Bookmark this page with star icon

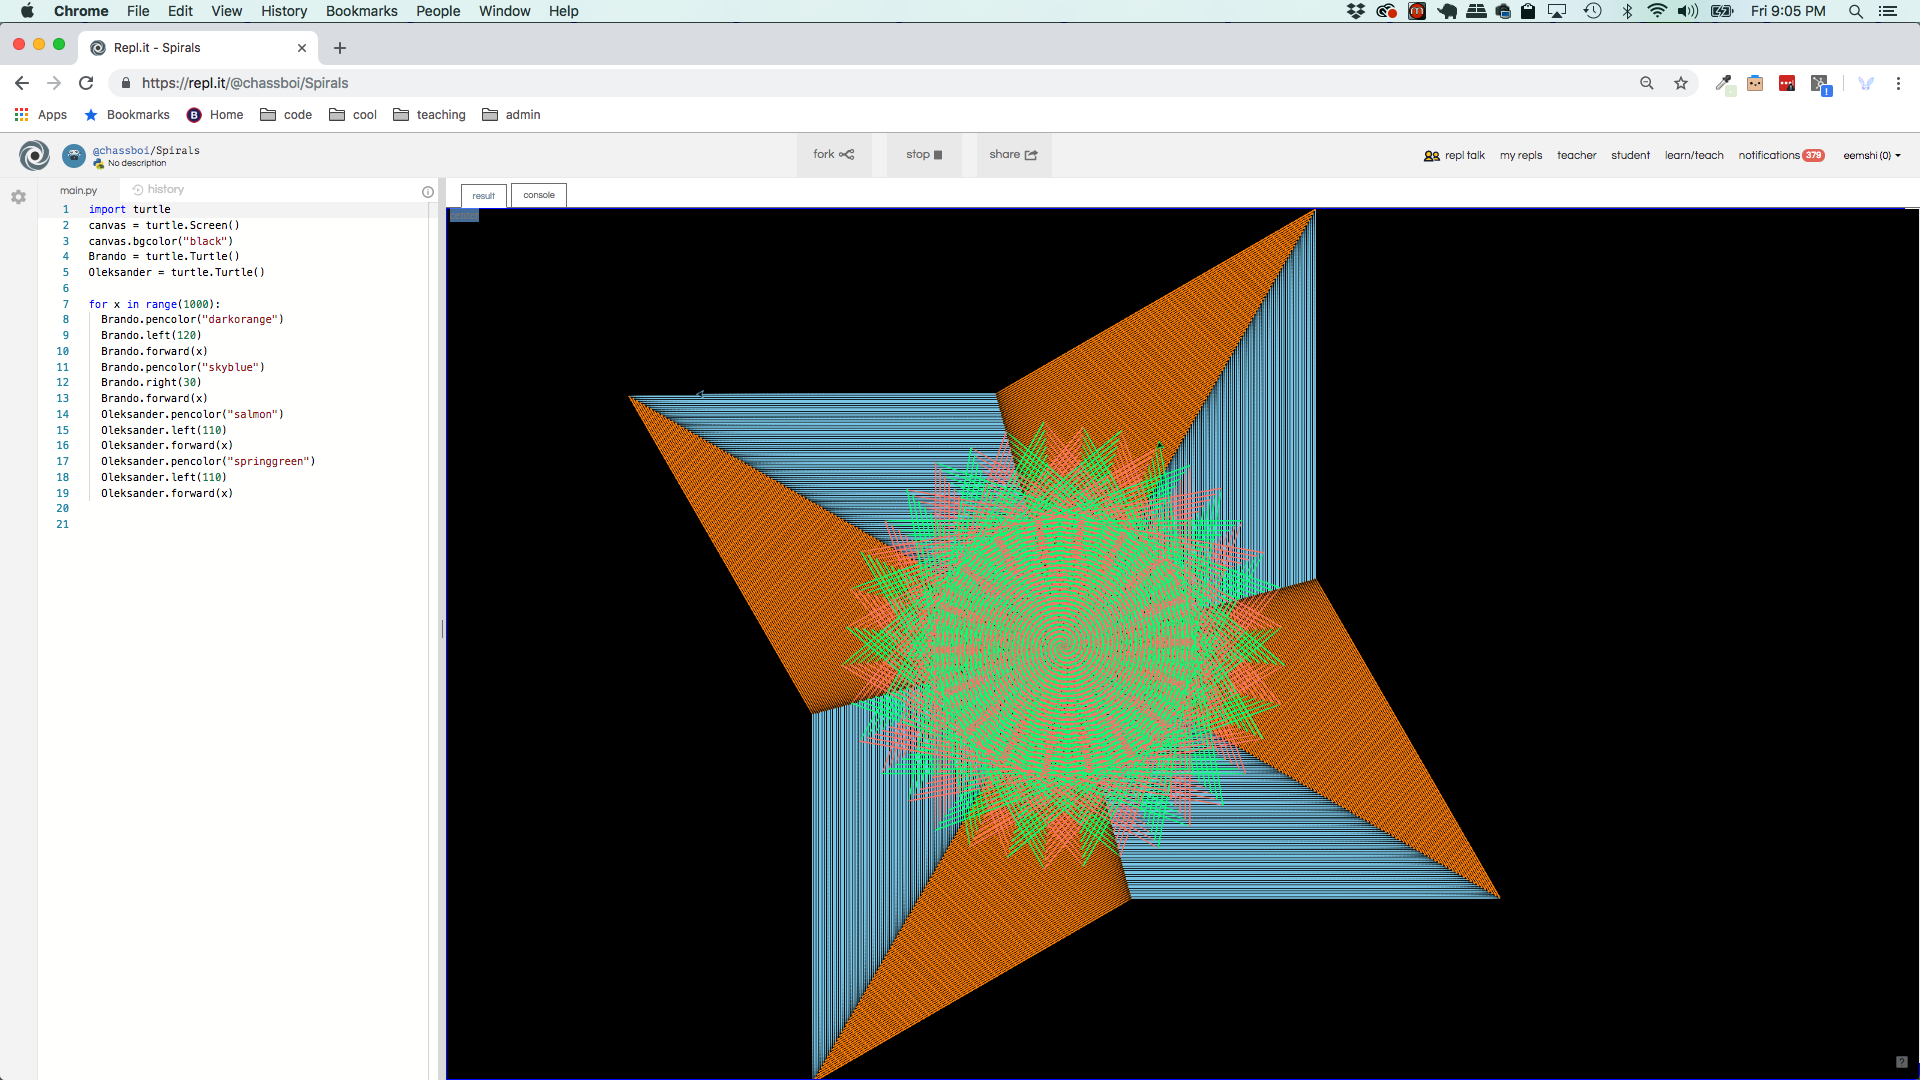tap(1681, 83)
